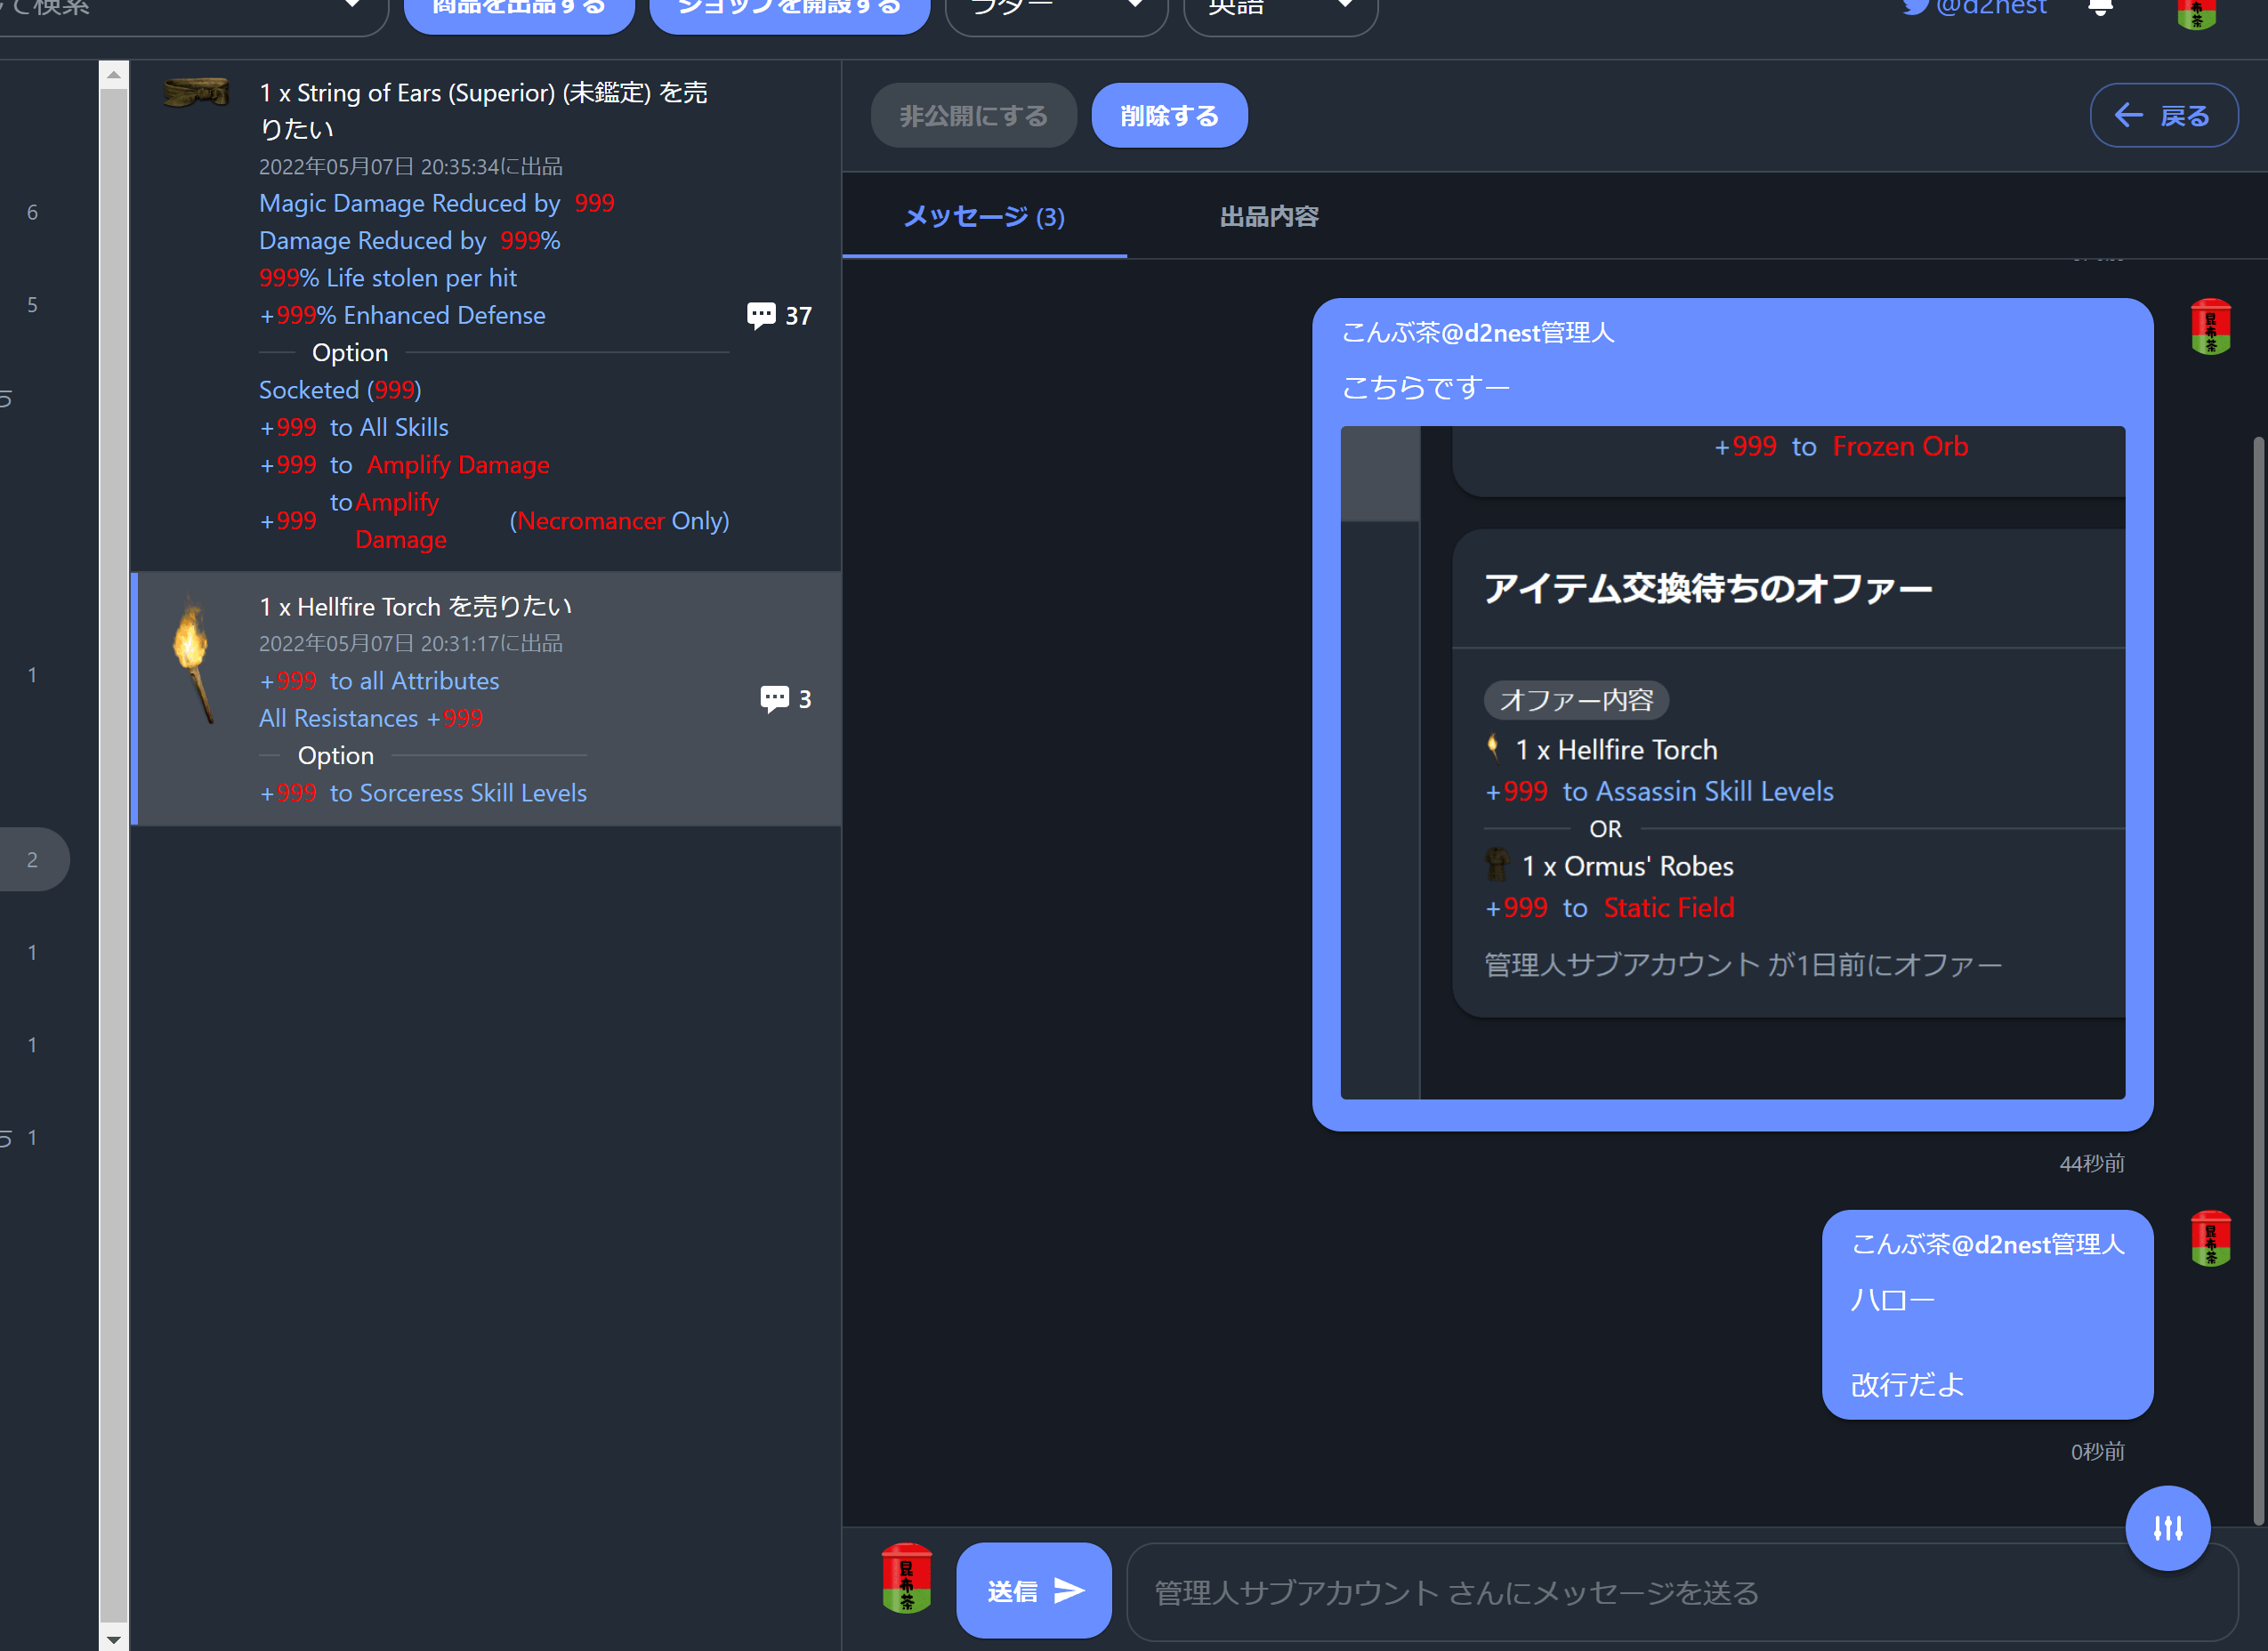The image size is (2268, 1651).
Task: Open the notification bell icon
Action: pyautogui.click(x=2100, y=8)
